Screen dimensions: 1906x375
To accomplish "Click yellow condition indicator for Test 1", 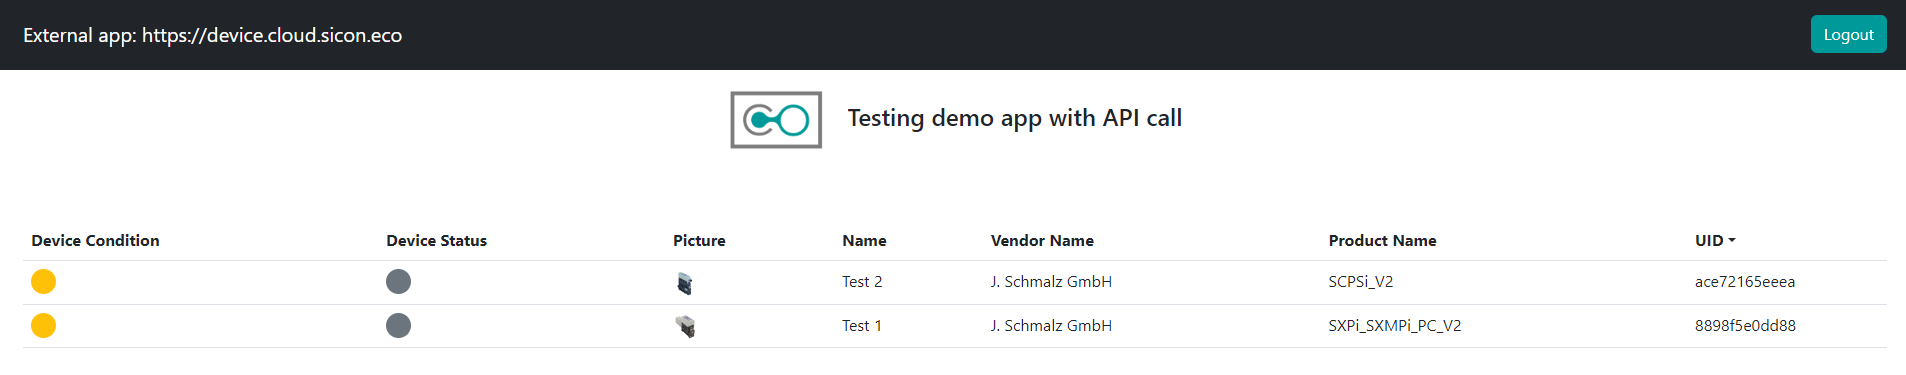I will pyautogui.click(x=43, y=326).
